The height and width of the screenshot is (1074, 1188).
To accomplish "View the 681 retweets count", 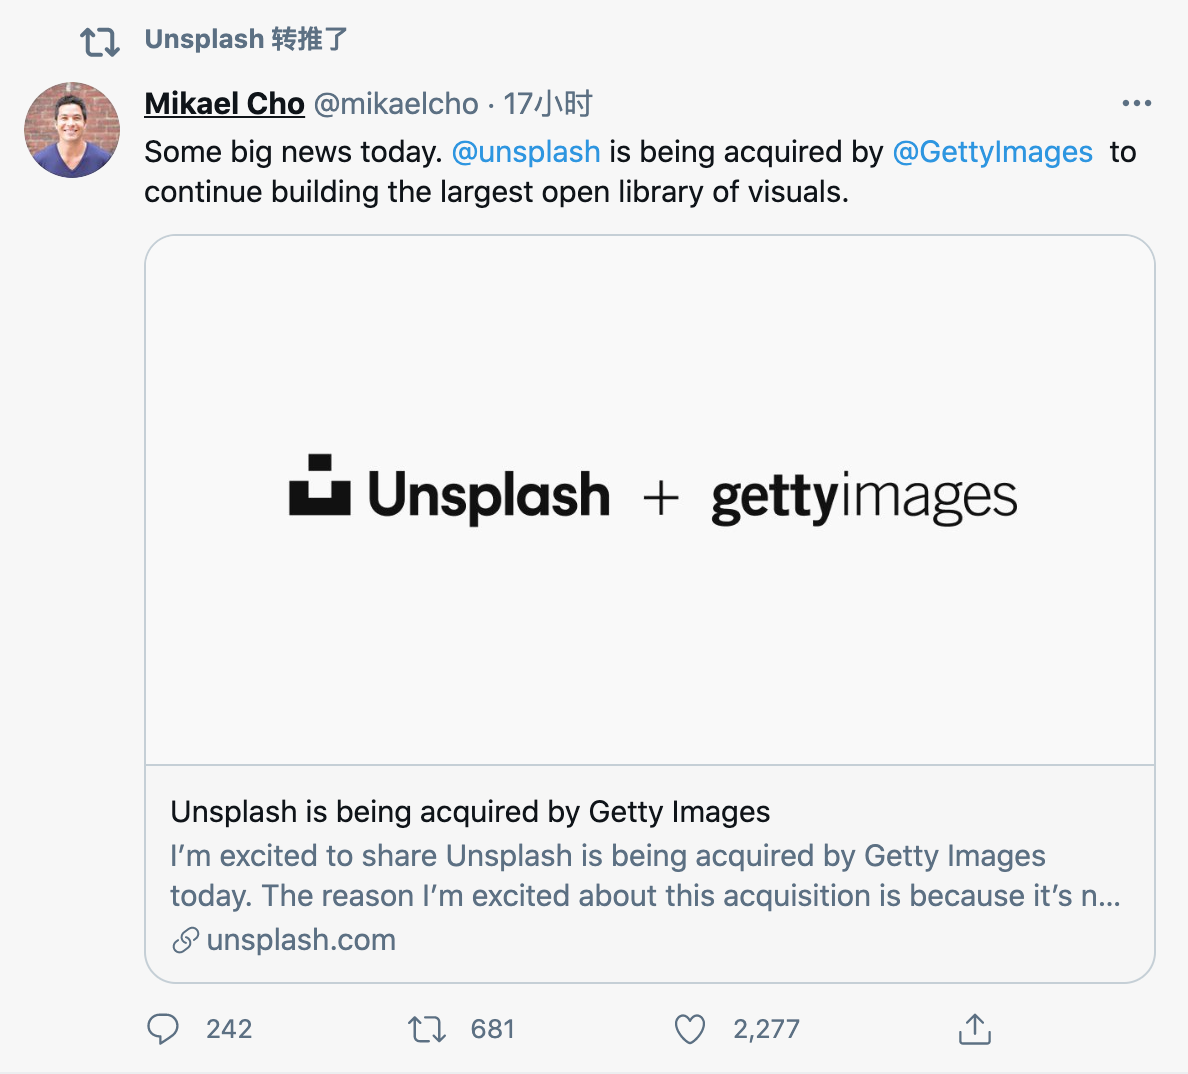I will point(492,1029).
